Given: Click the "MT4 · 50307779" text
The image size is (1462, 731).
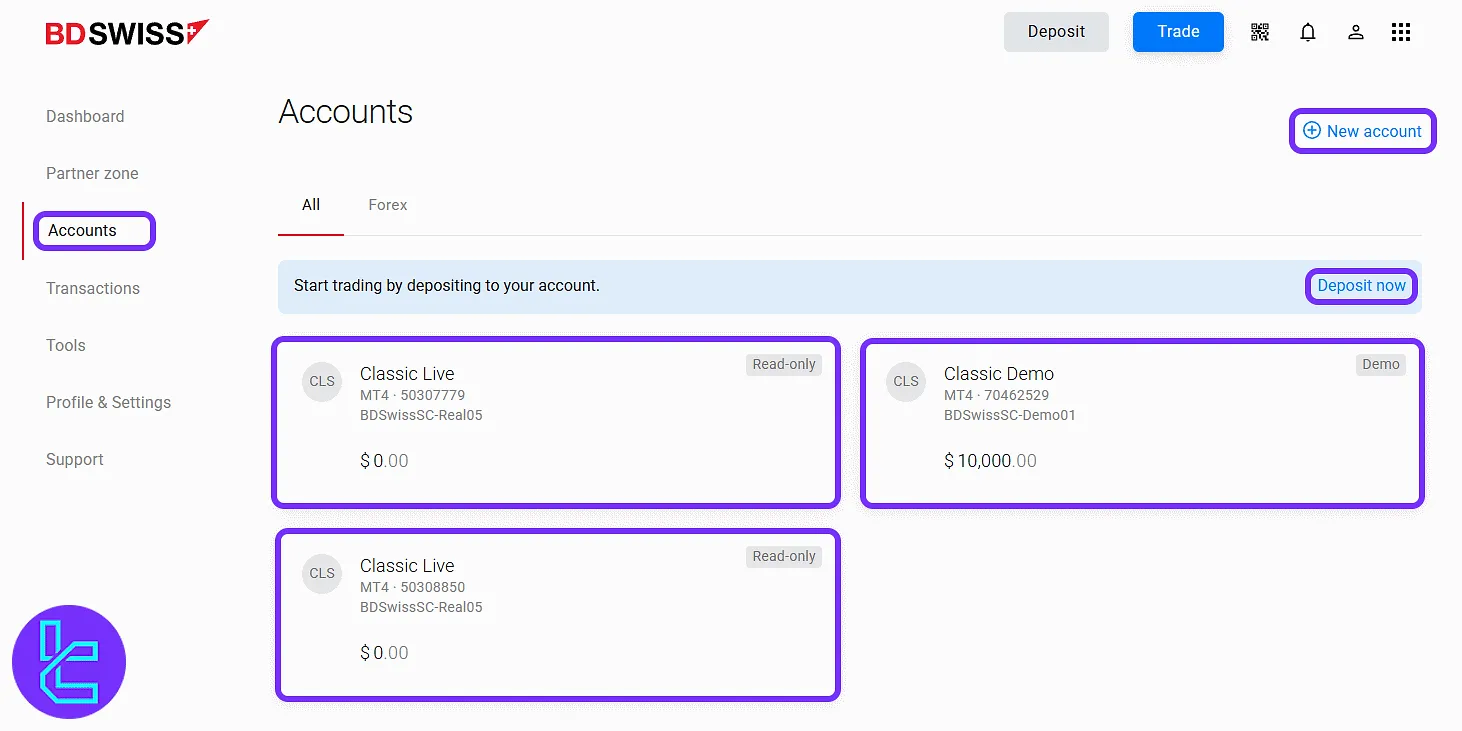Looking at the screenshot, I should pos(412,396).
